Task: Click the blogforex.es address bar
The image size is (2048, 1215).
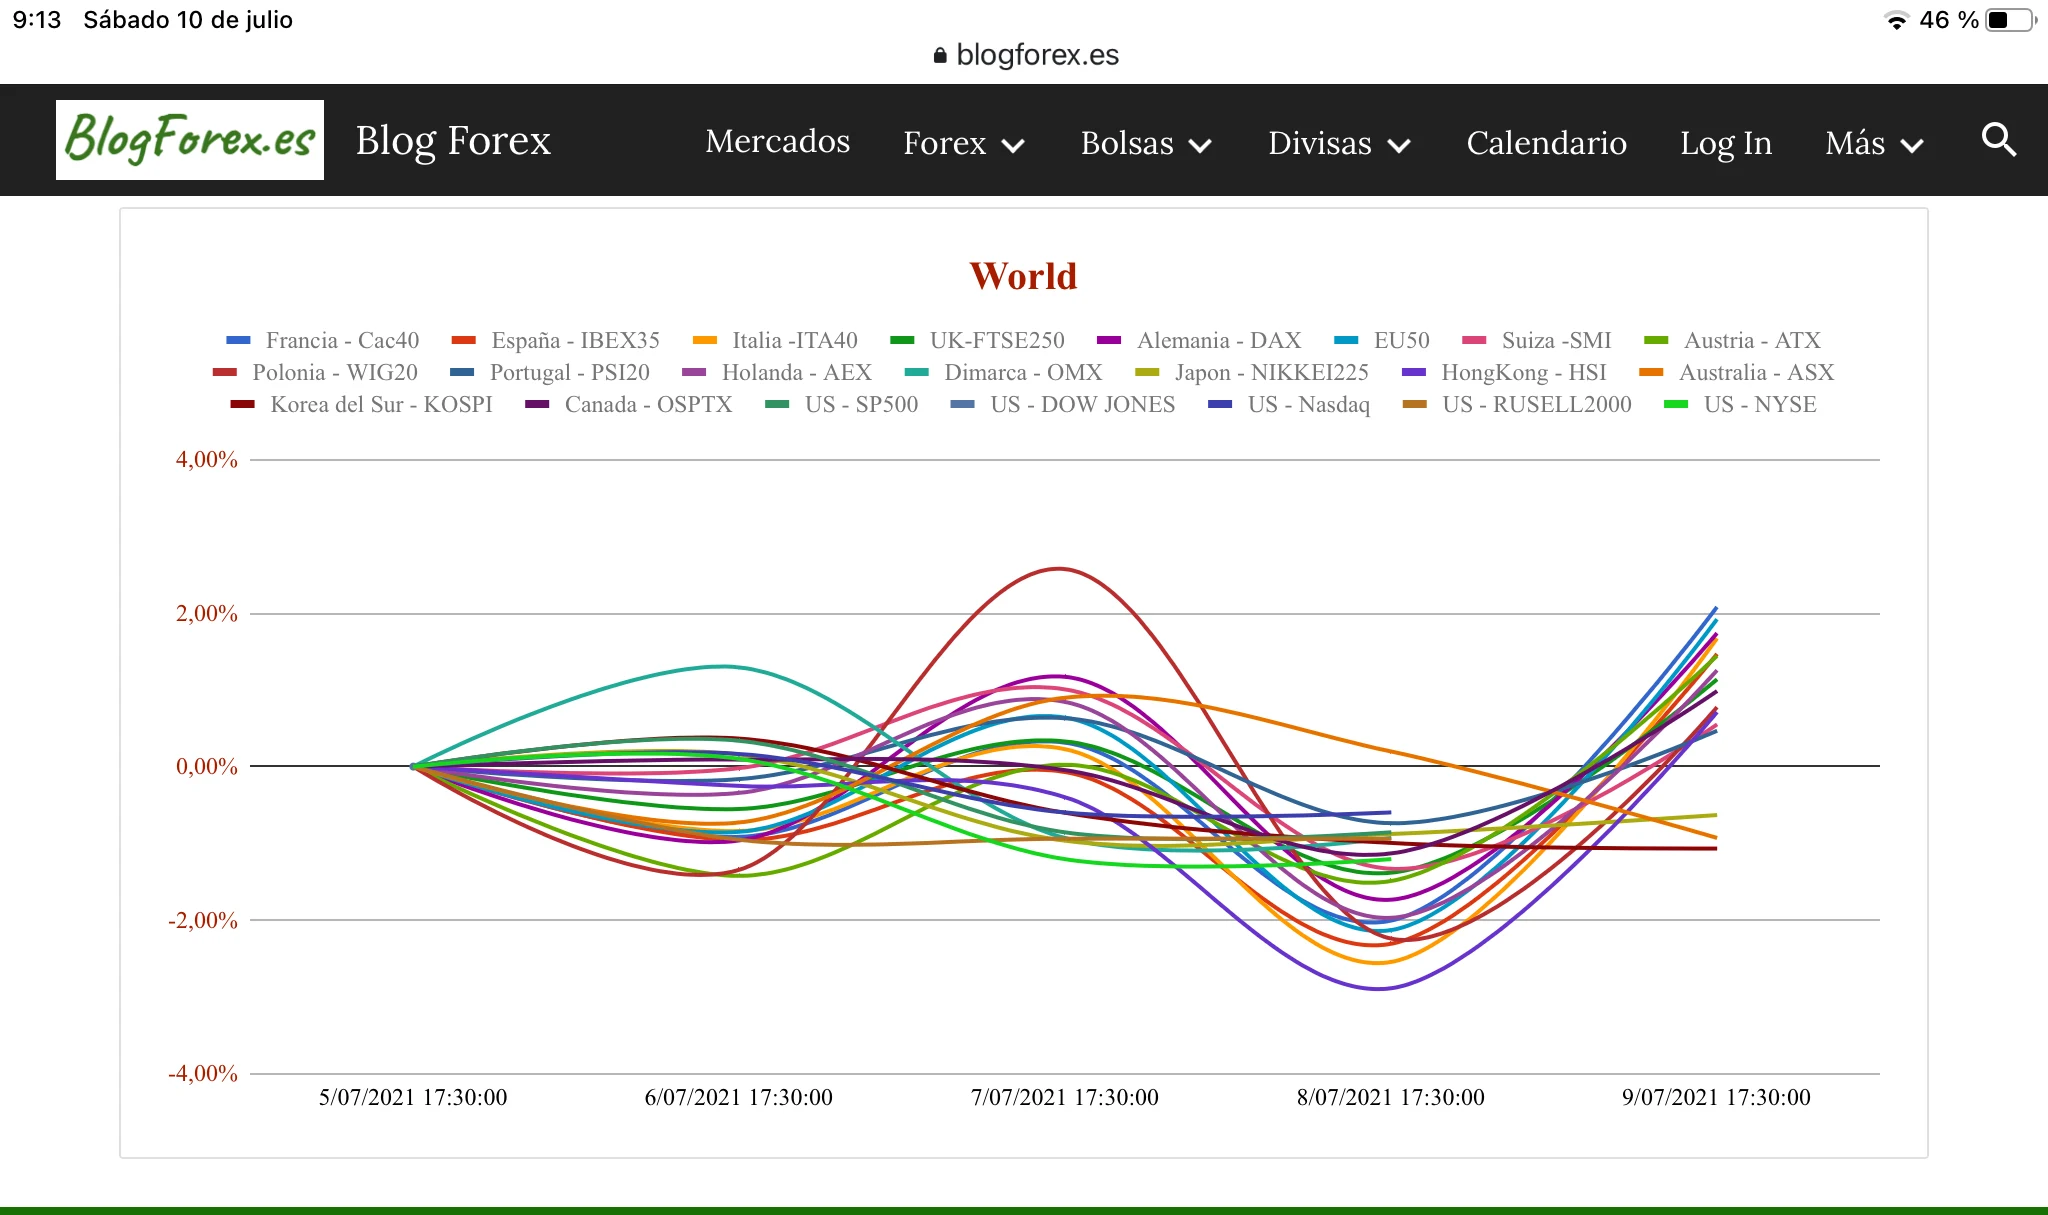Action: pos(1036,55)
